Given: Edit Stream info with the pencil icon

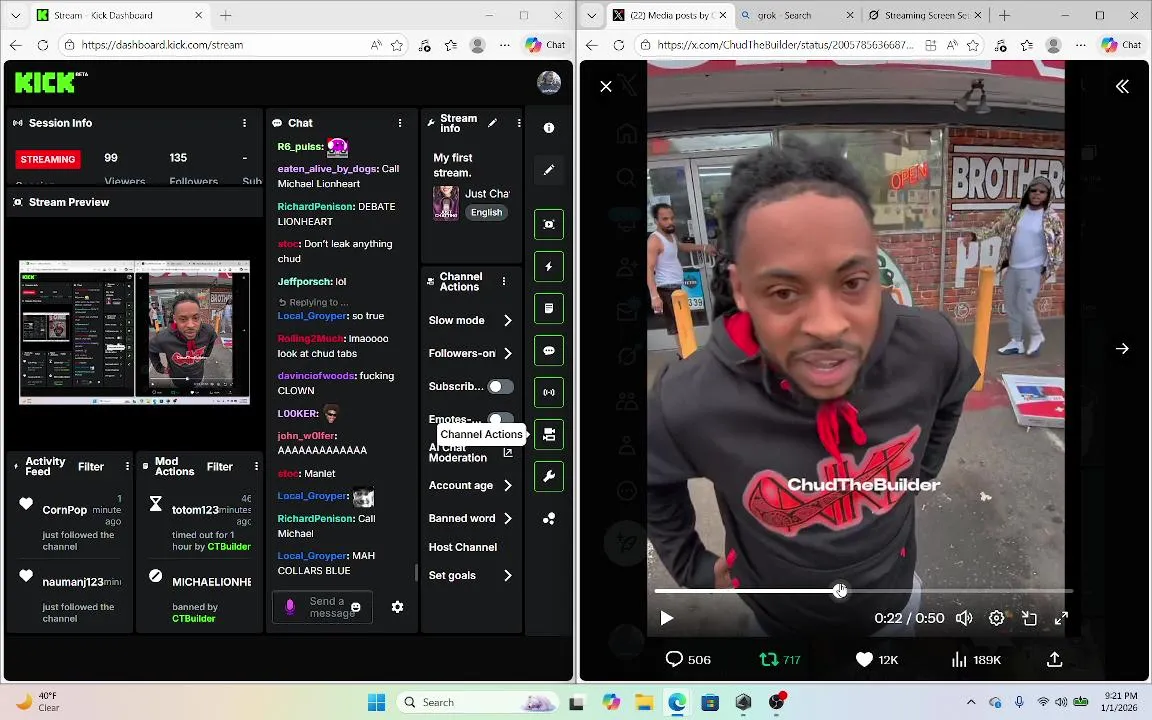Looking at the screenshot, I should 492,123.
